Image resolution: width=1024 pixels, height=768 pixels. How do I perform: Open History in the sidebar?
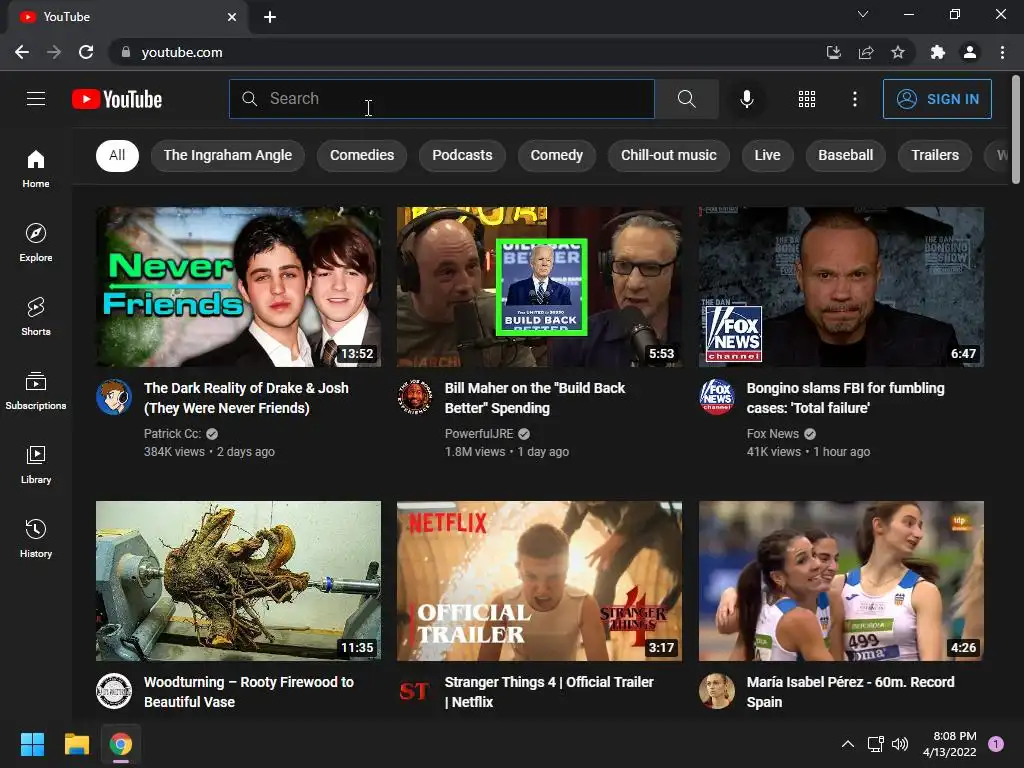pos(36,538)
